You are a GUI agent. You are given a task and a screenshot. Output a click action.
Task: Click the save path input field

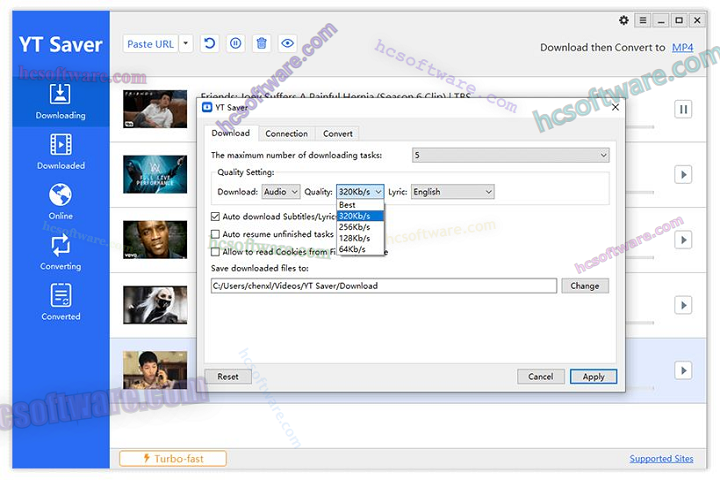(x=383, y=286)
